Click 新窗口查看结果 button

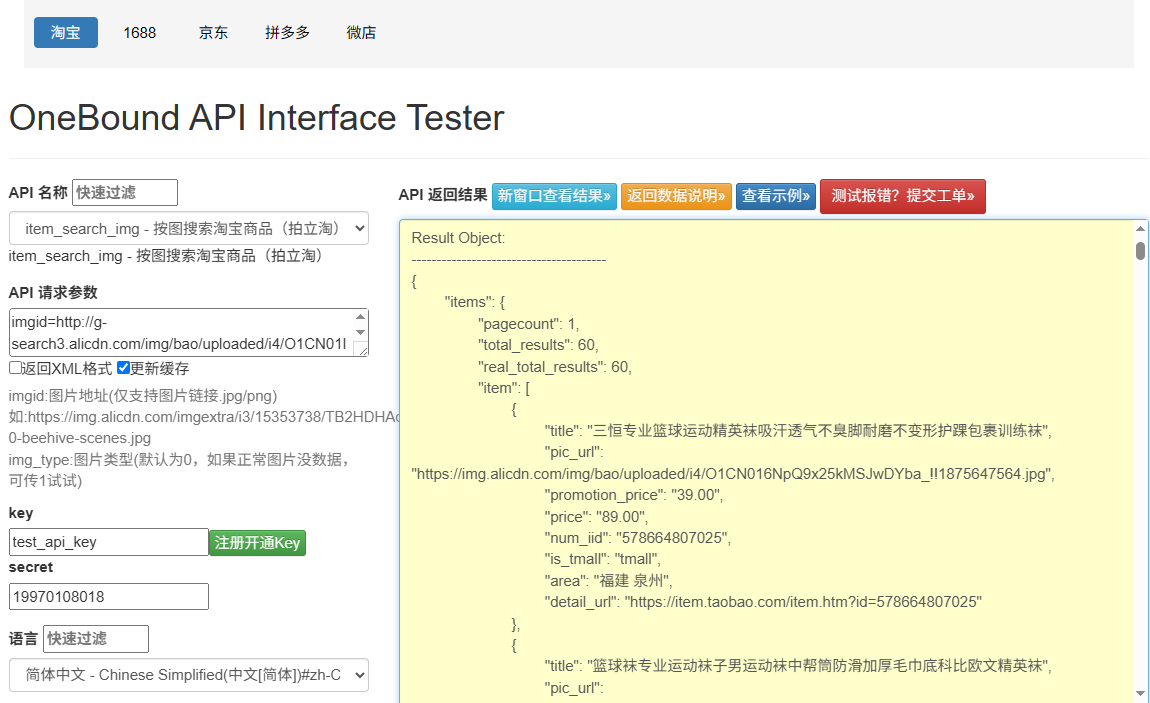tap(554, 196)
